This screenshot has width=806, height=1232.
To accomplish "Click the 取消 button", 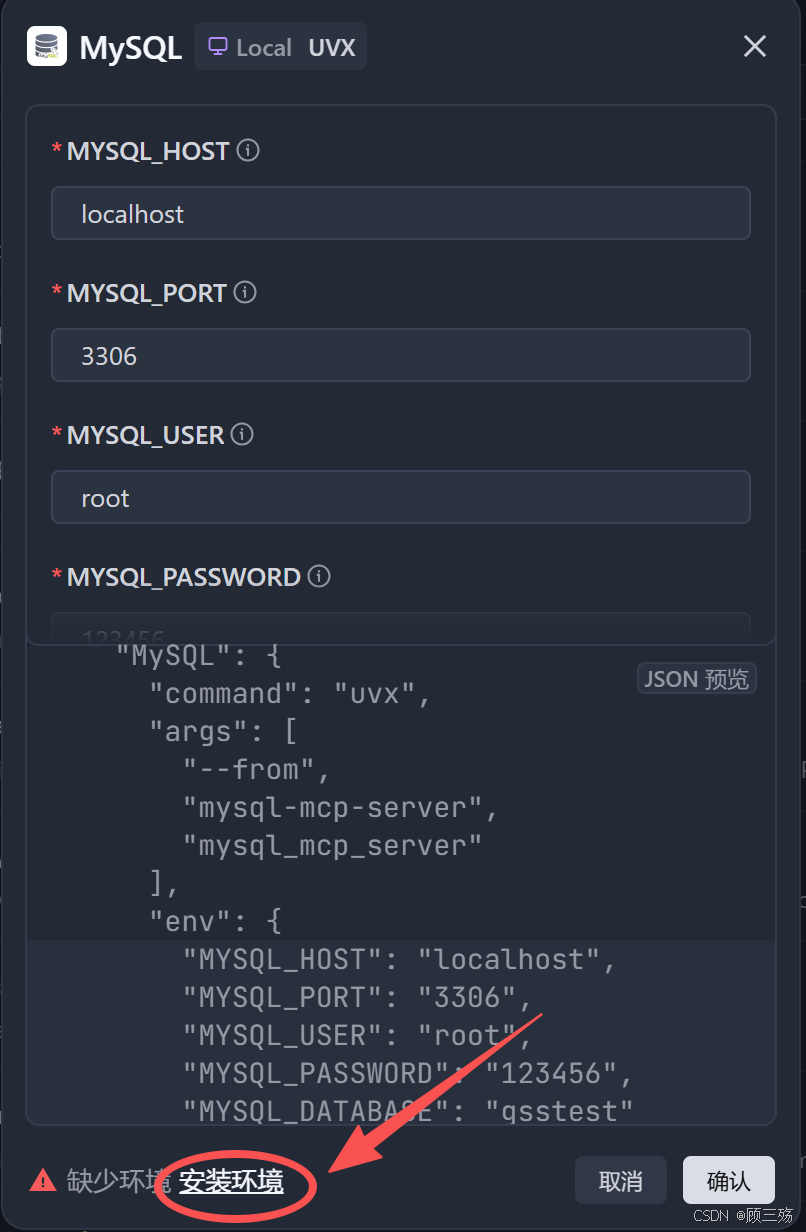I will click(x=620, y=1181).
